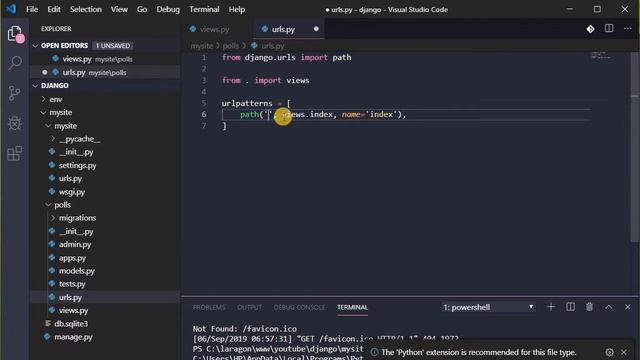Open settings.py in the mysite folder

(77, 165)
